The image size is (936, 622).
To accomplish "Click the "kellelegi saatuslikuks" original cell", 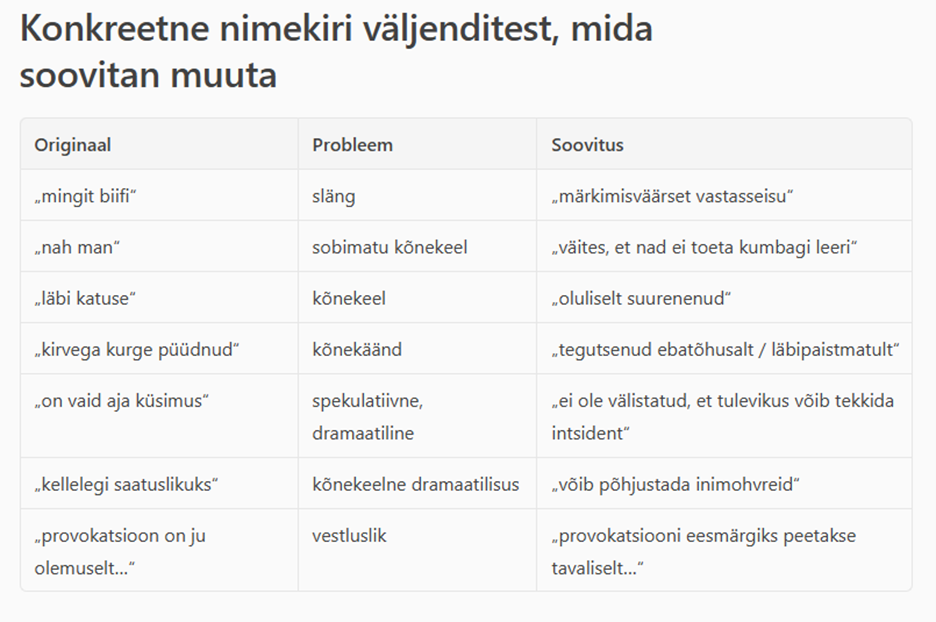I will 126,485.
